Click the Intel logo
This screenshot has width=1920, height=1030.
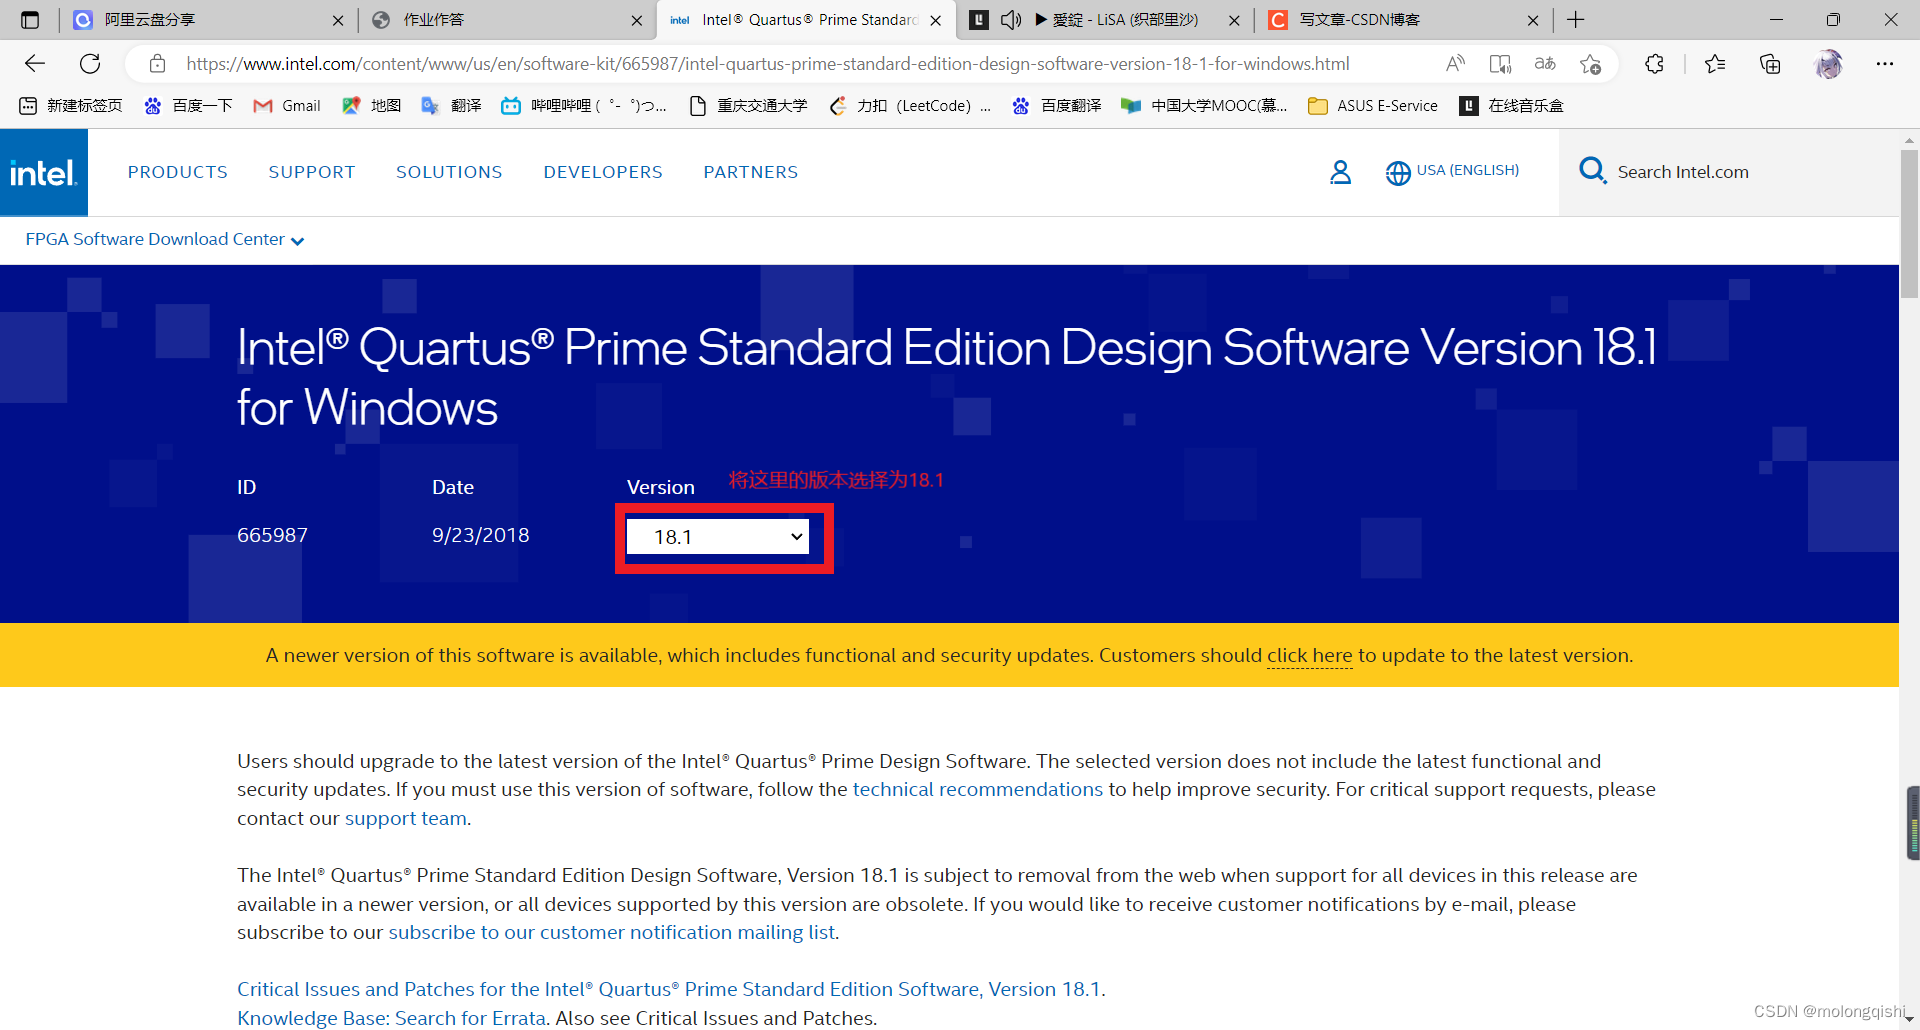point(44,172)
